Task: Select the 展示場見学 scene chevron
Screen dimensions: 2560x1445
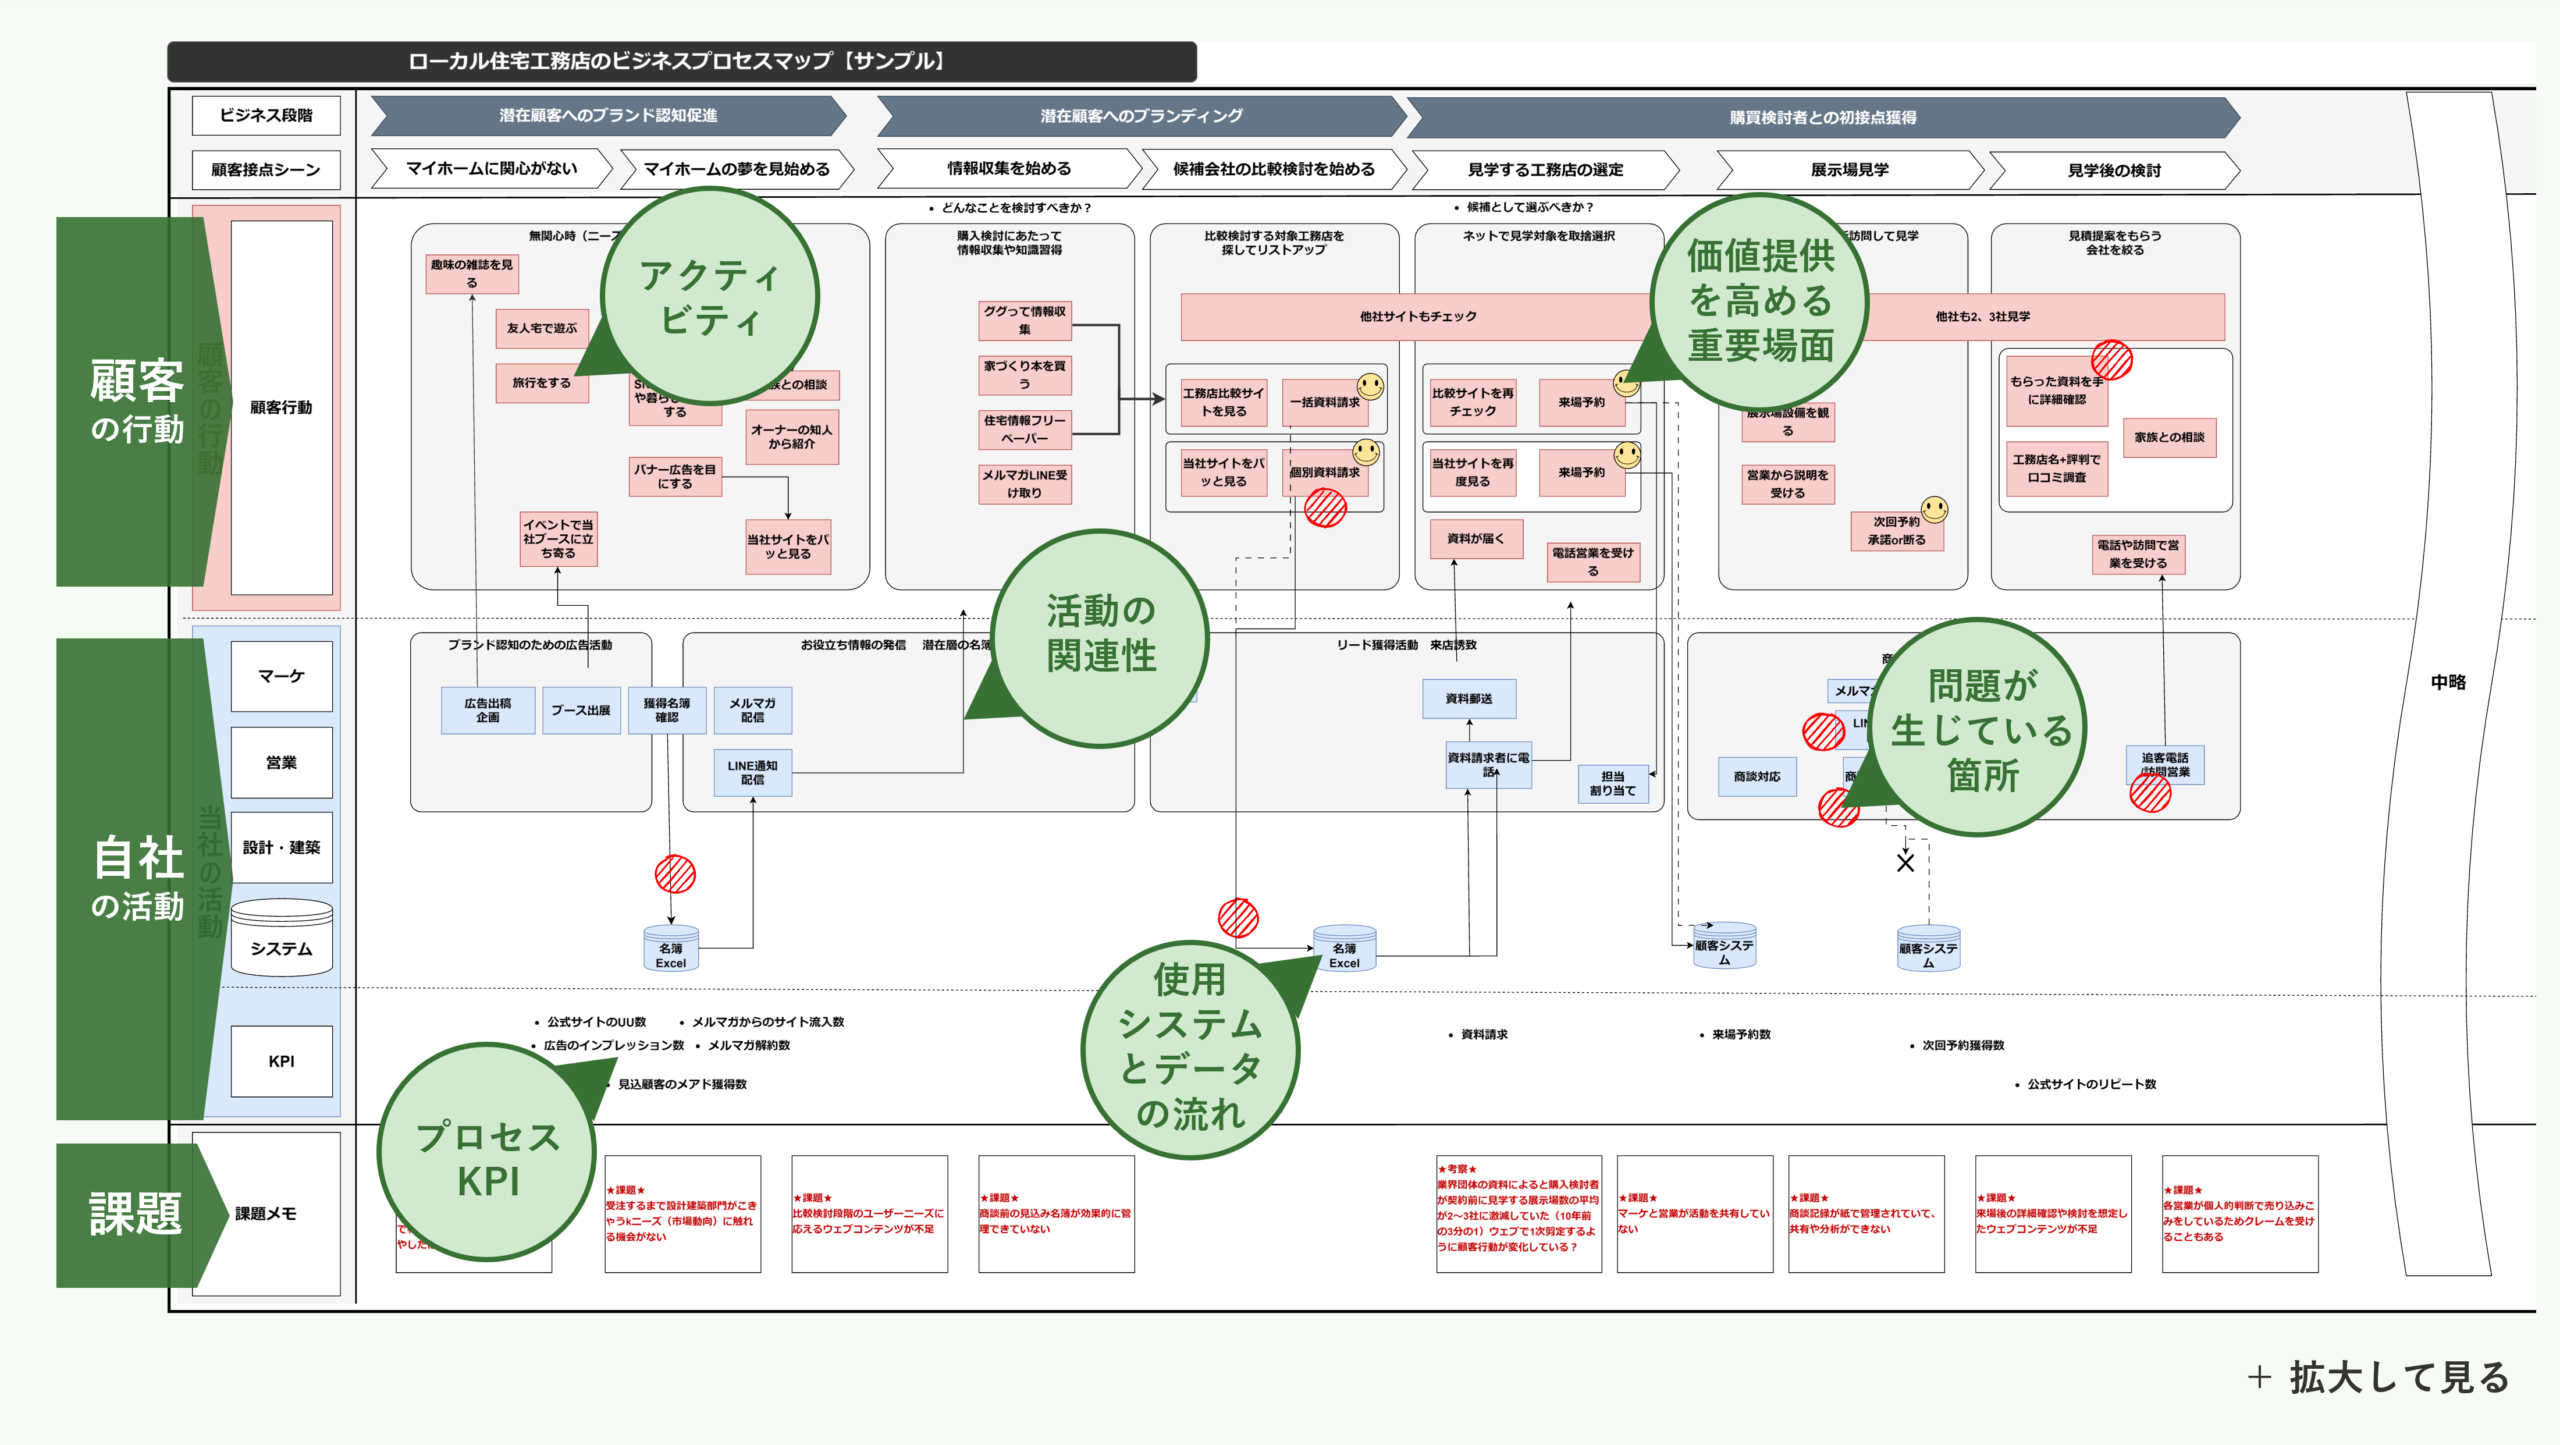Action: pyautogui.click(x=1849, y=170)
